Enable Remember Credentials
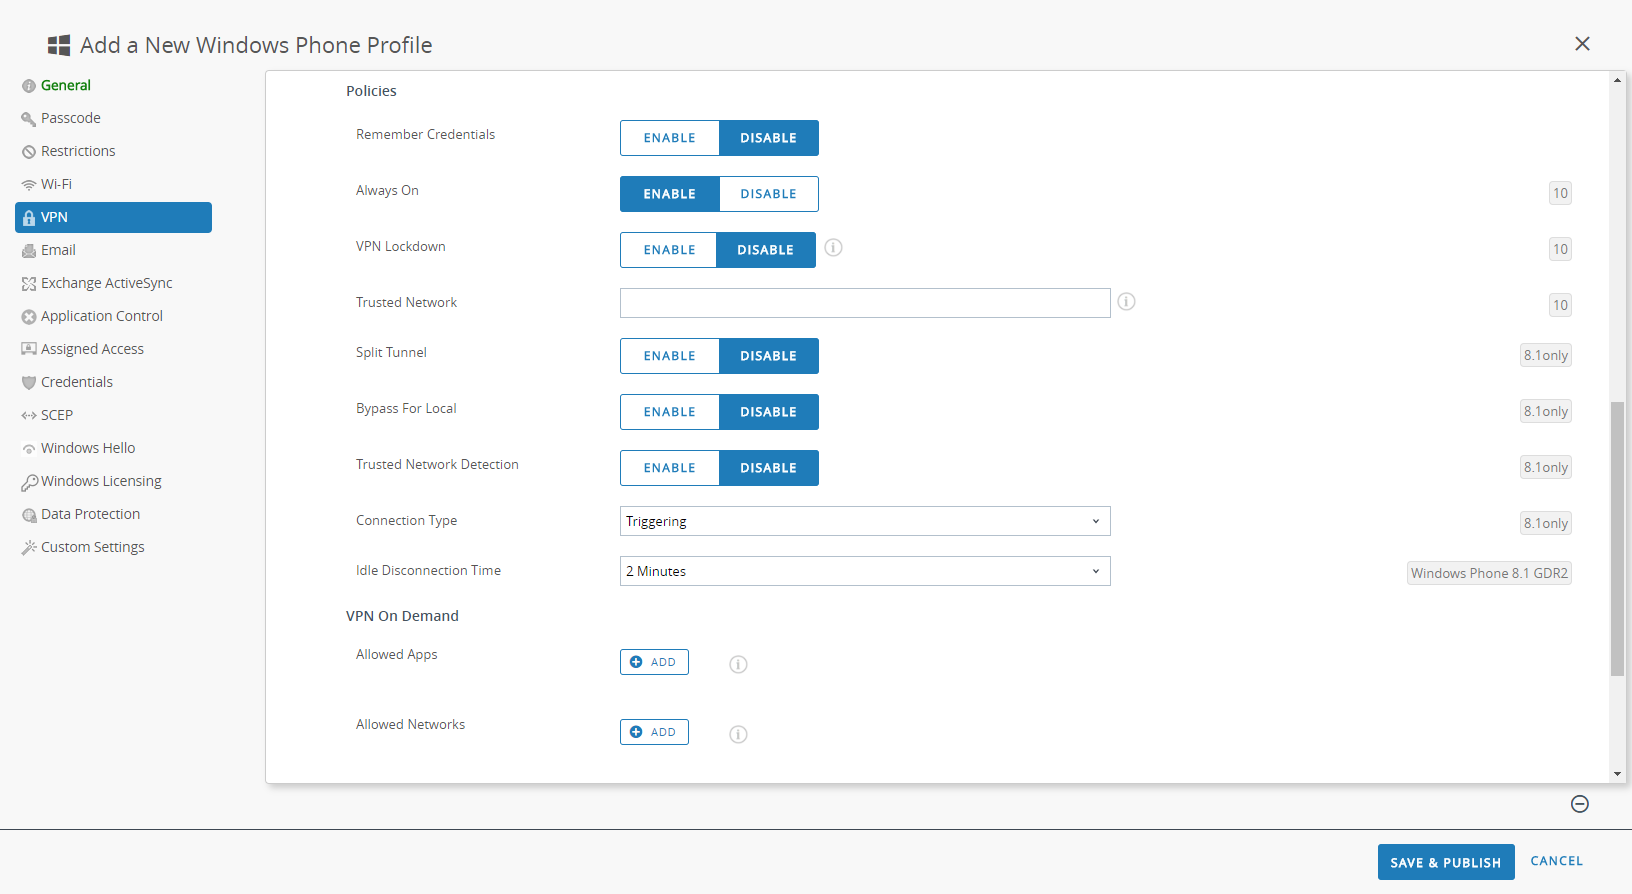This screenshot has height=894, width=1632. (669, 138)
